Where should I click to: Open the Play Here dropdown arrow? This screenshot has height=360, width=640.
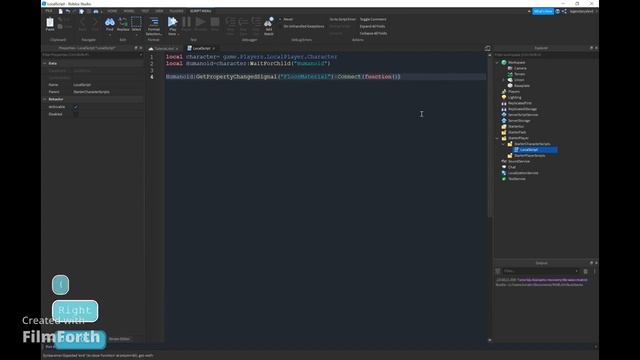tap(178, 34)
